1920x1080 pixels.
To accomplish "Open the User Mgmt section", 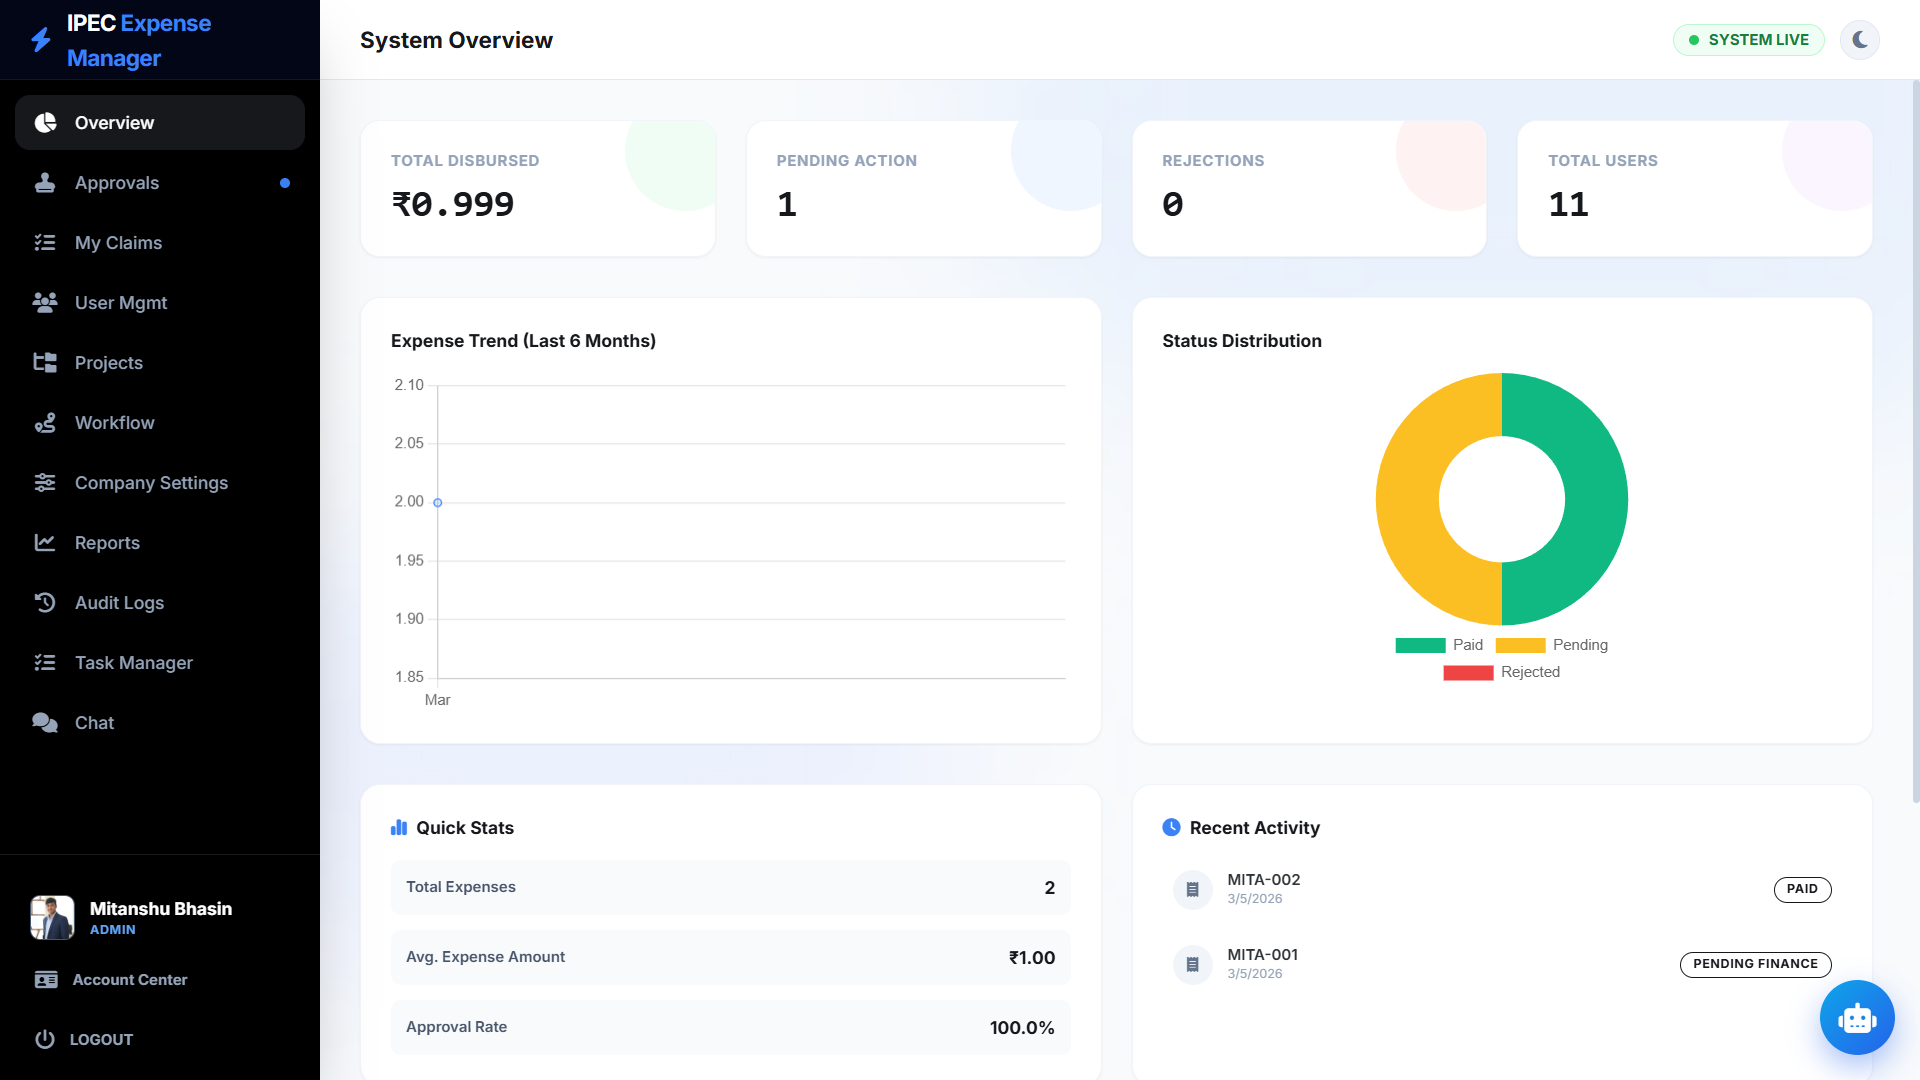I will pos(121,303).
